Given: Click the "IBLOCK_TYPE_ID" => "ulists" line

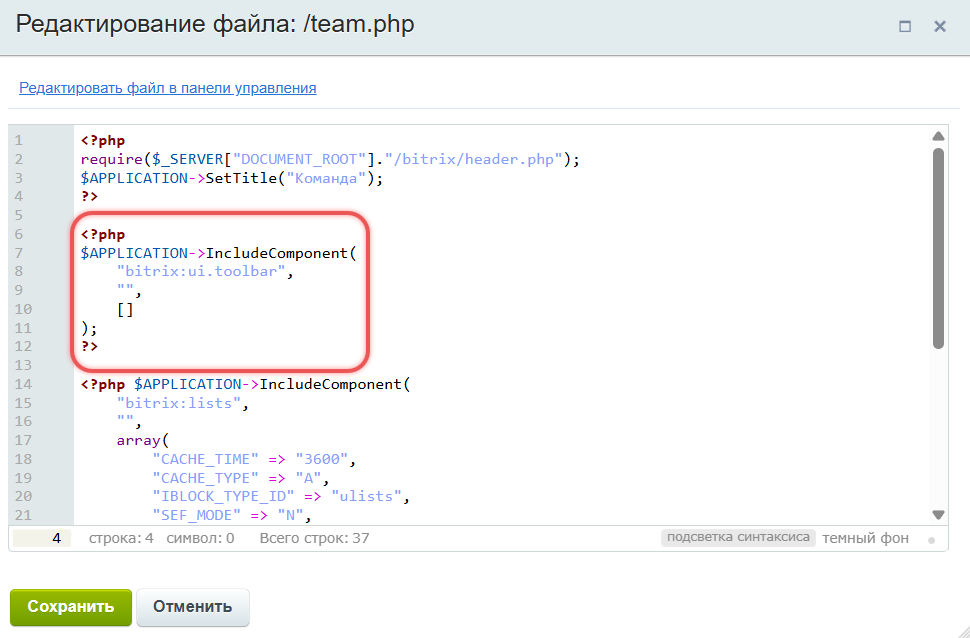Looking at the screenshot, I should [x=281, y=496].
